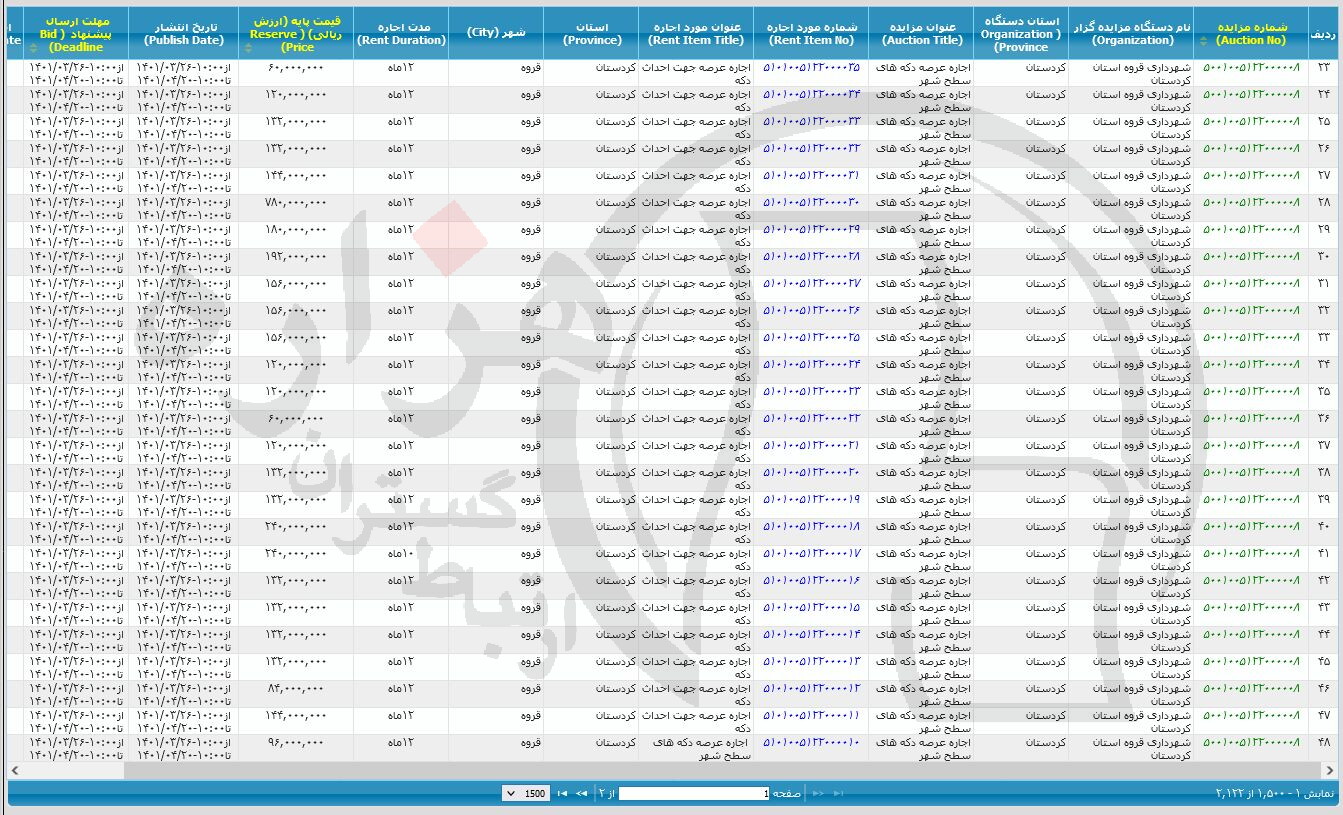Image resolution: width=1343 pixels, height=815 pixels.
Task: Click the Rent Duration column header
Action: 401,33
